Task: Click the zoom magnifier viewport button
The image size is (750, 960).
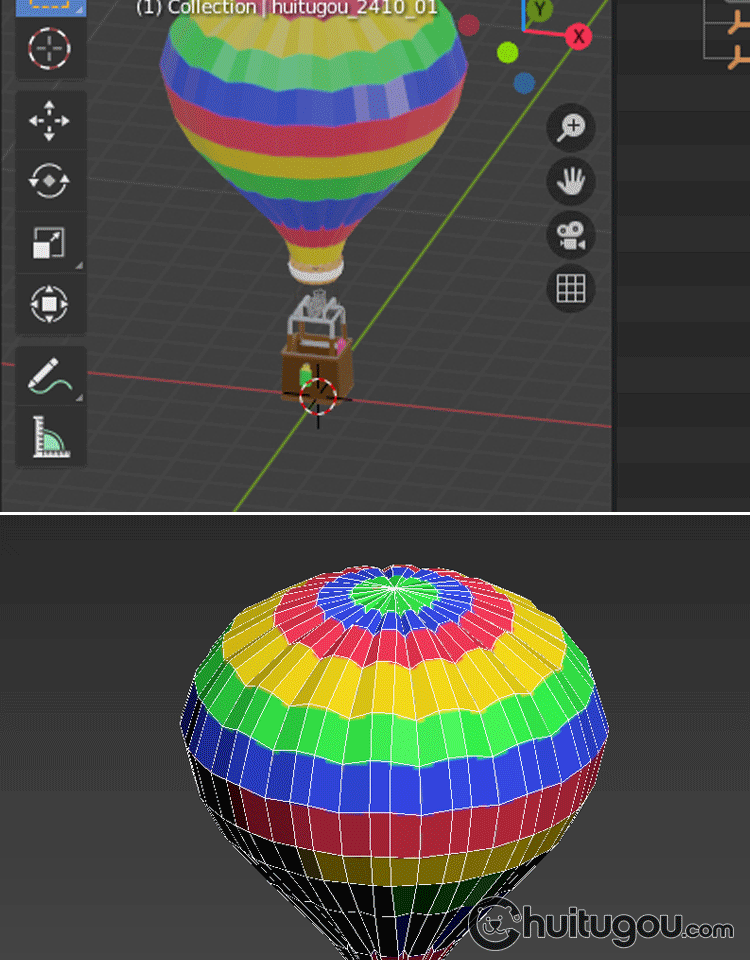Action: click(571, 127)
